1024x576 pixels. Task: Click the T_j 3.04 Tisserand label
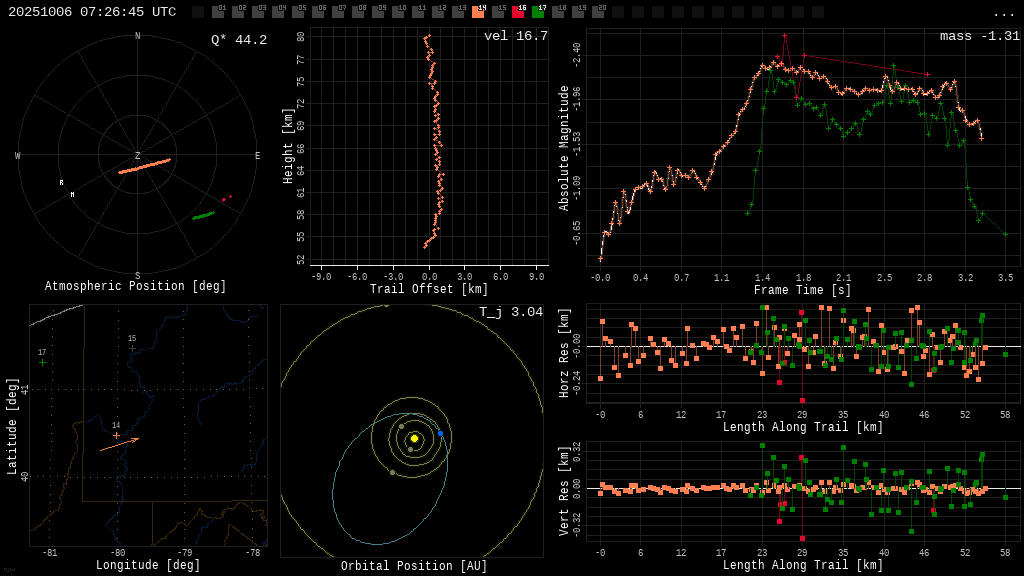click(x=511, y=312)
